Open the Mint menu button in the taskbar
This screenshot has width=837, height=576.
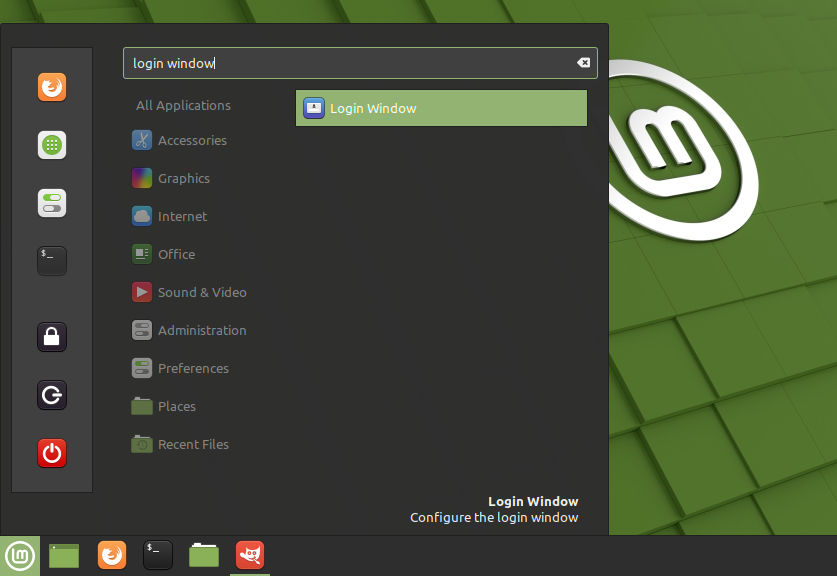(20, 555)
